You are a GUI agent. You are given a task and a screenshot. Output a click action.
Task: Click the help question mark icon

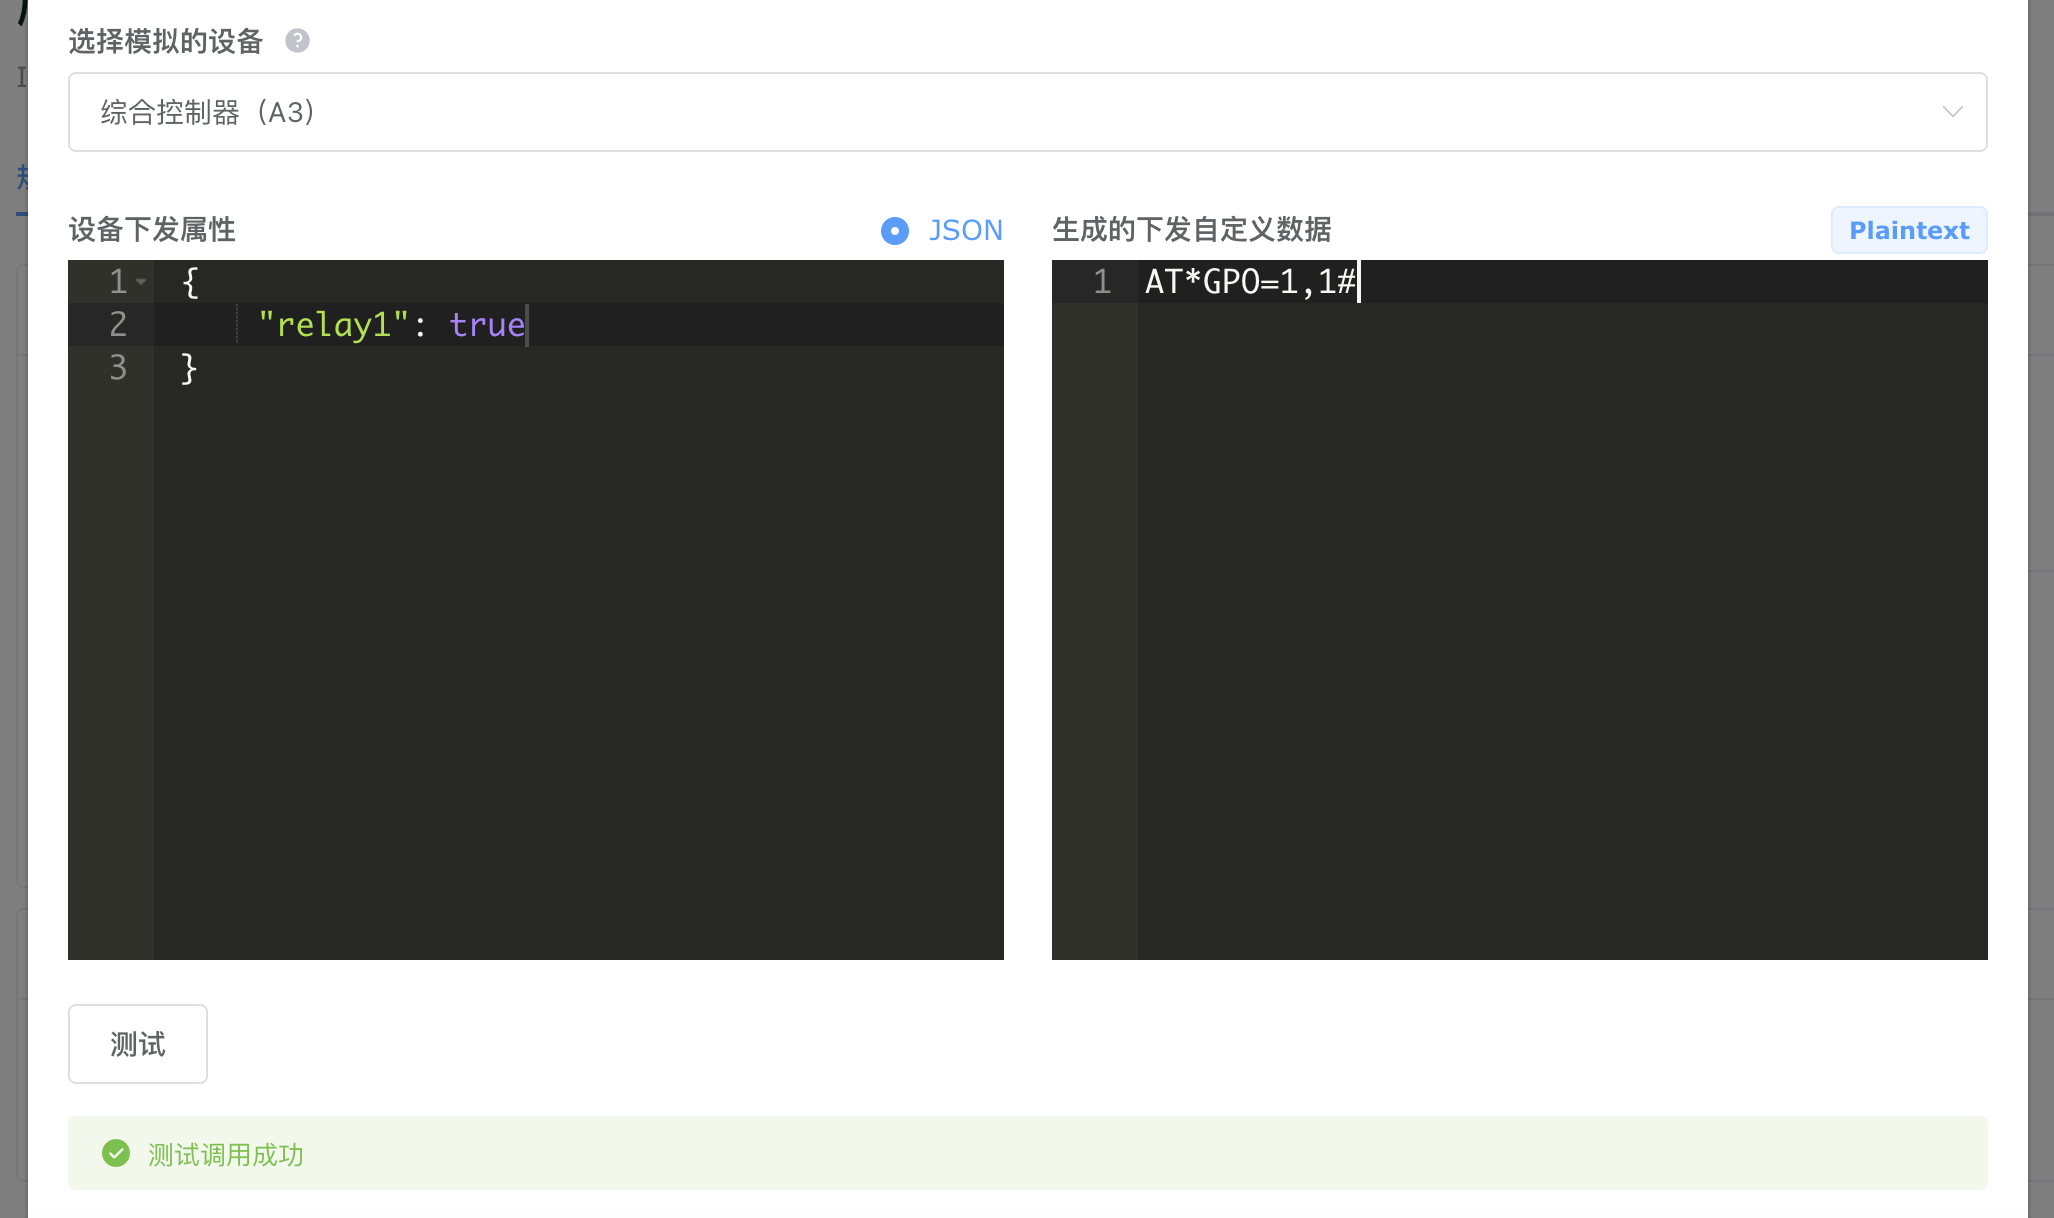pyautogui.click(x=297, y=41)
